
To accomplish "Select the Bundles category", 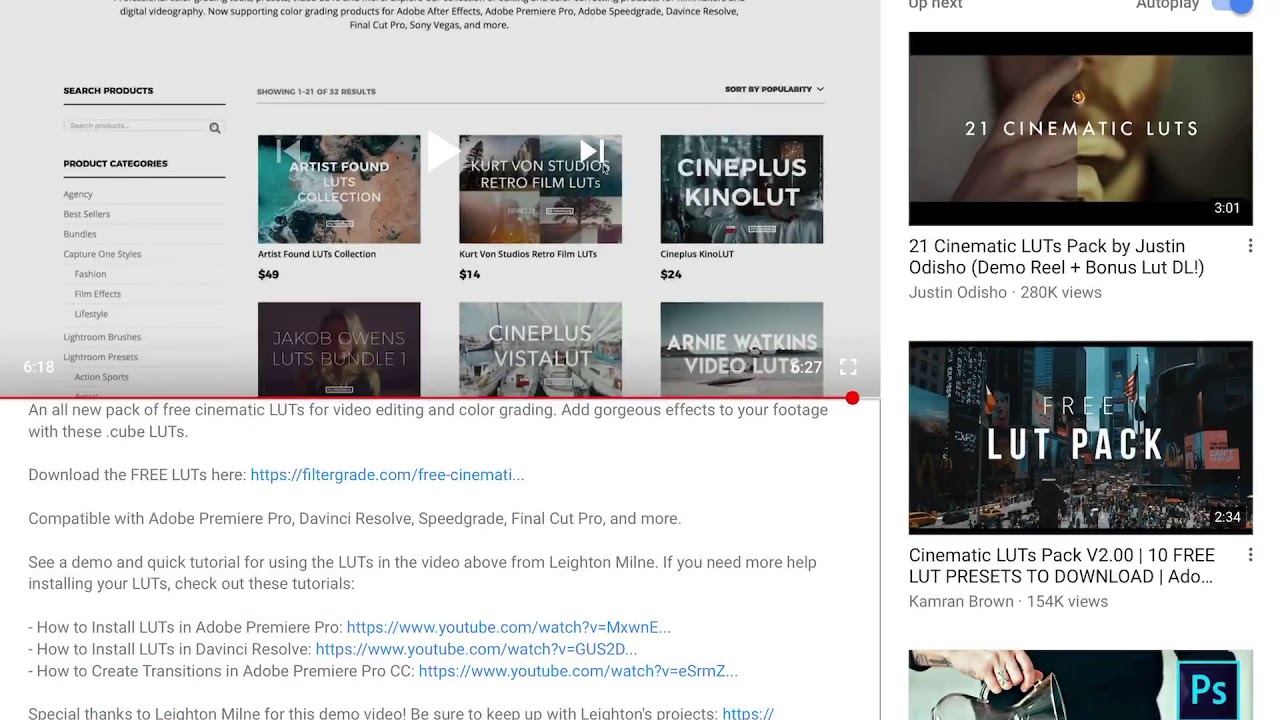I will [x=80, y=234].
